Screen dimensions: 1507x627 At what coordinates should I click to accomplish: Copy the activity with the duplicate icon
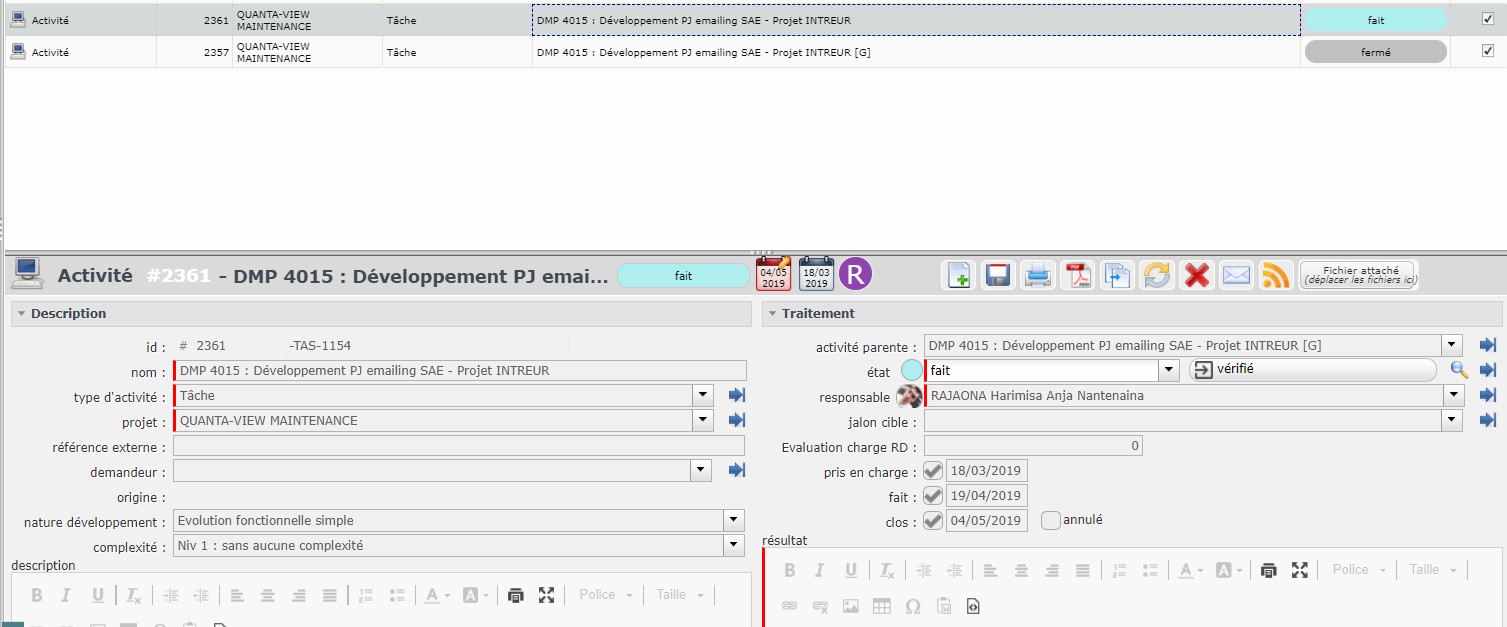pos(1117,275)
